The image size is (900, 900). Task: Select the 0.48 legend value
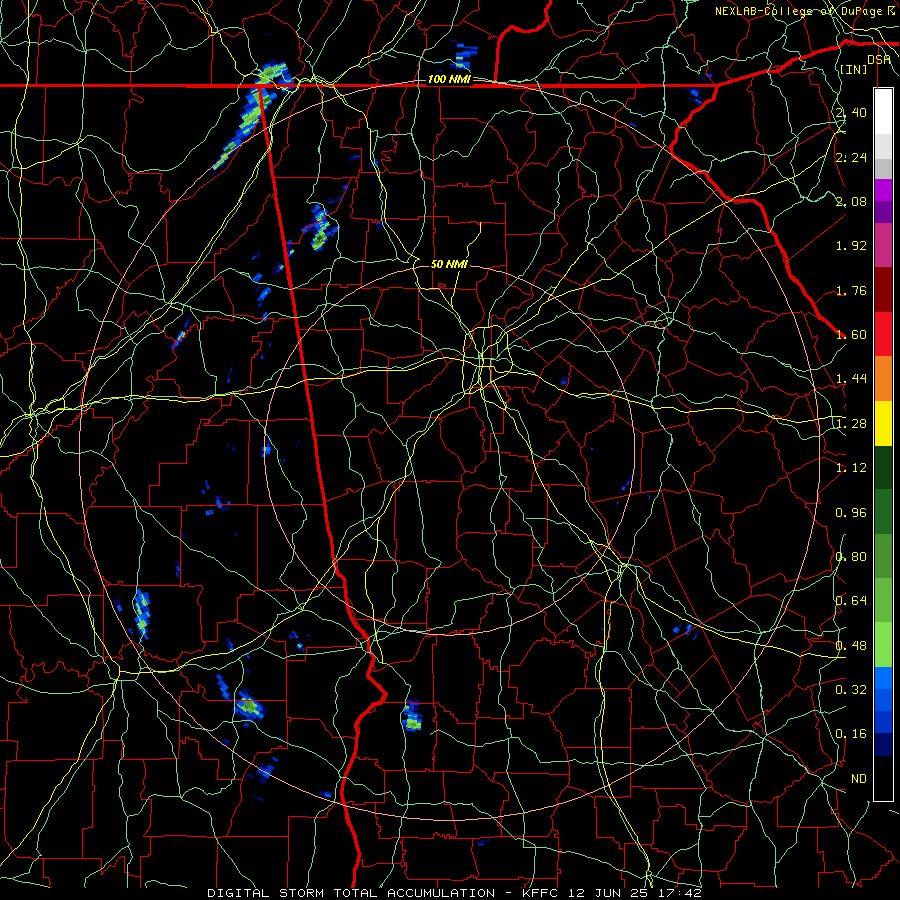coord(851,646)
